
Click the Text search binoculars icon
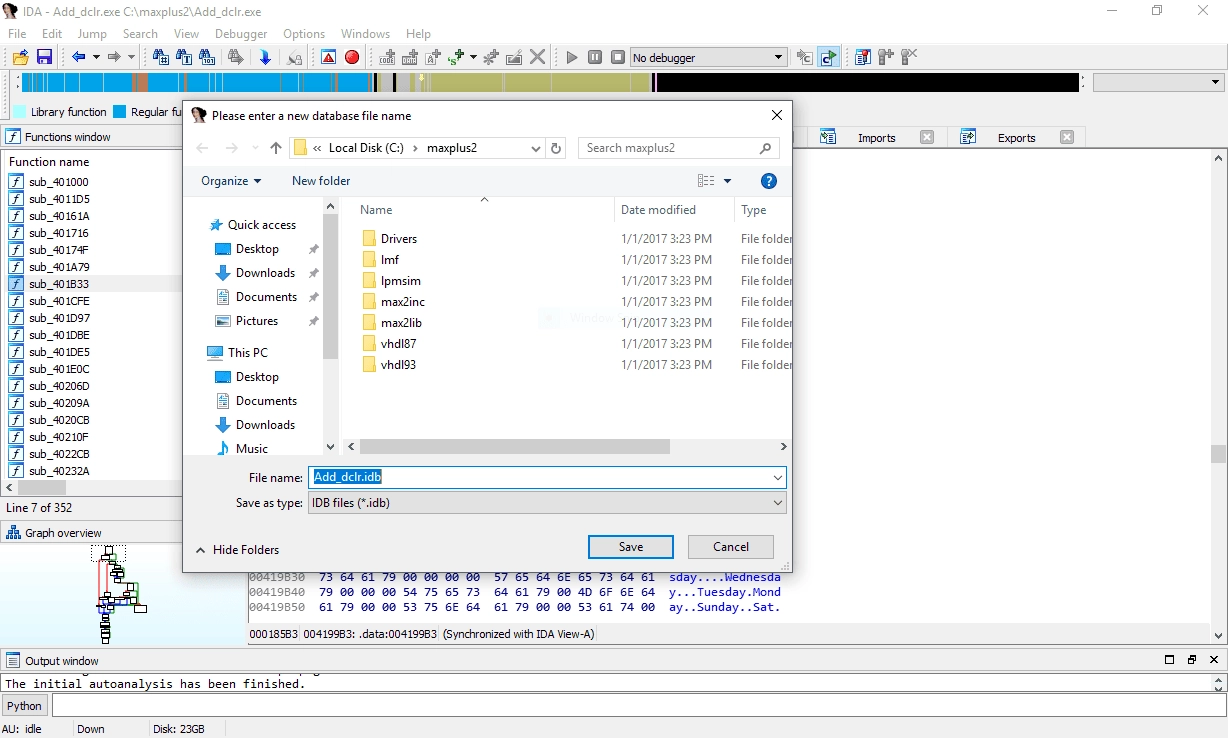point(184,57)
